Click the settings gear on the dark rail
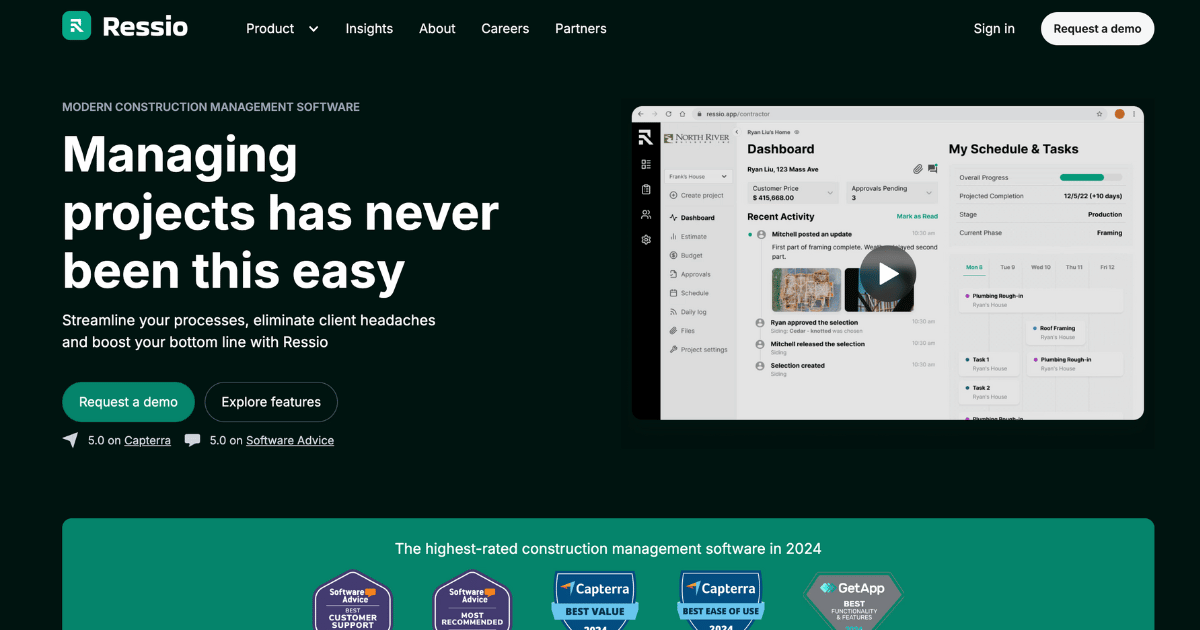The width and height of the screenshot is (1200, 630). 645,237
